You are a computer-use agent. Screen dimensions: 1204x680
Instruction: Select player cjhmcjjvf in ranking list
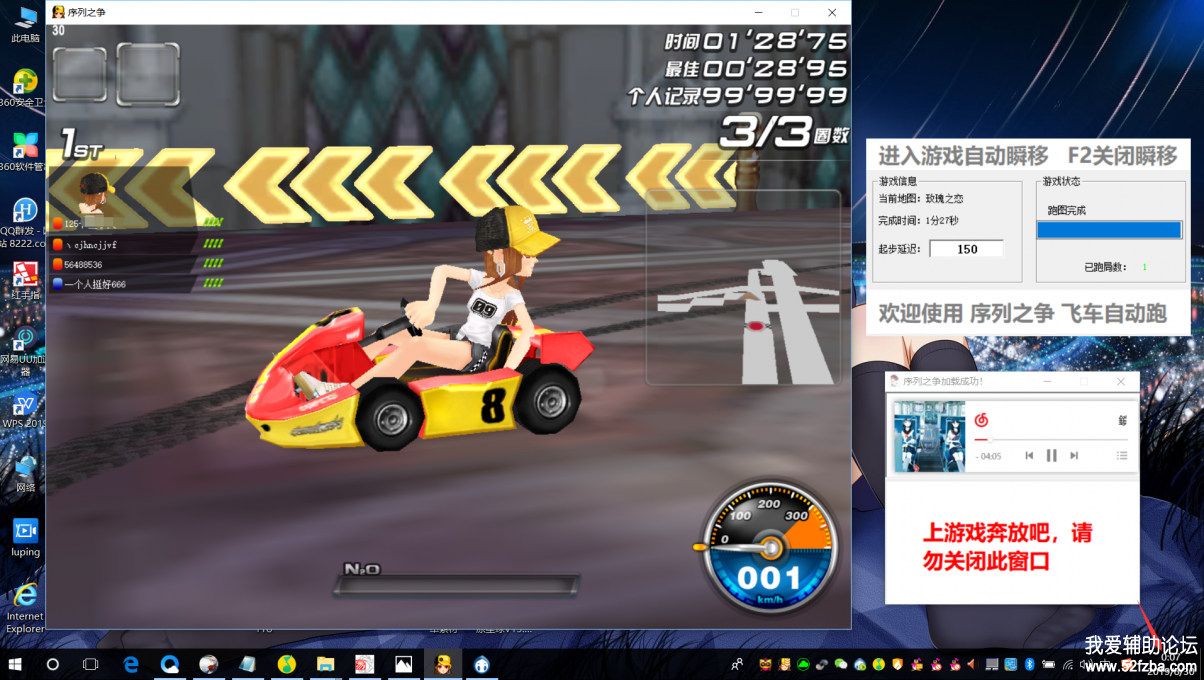tap(91, 244)
